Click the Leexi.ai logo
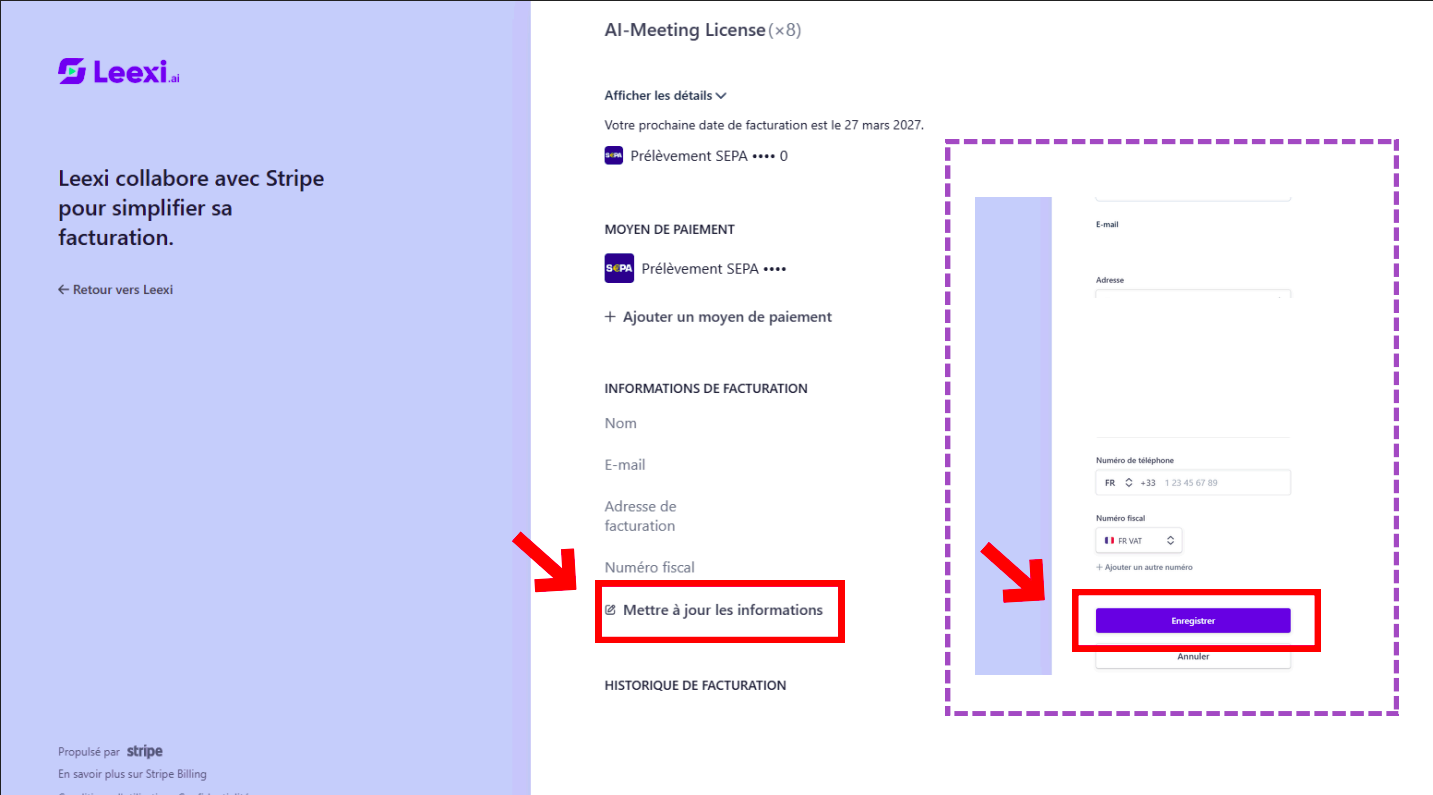 [119, 72]
